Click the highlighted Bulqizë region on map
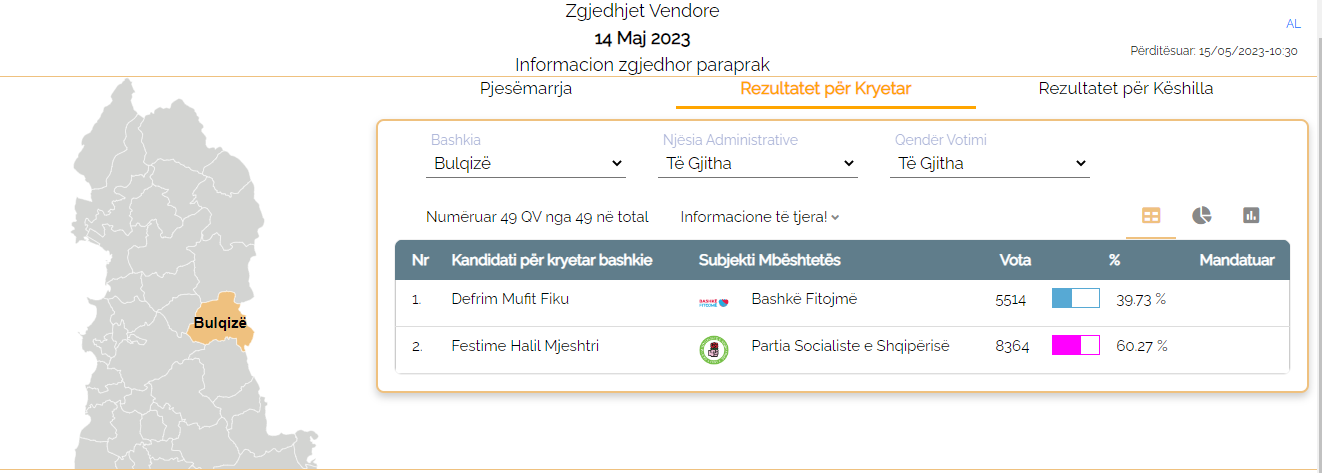Viewport: 1322px width, 473px height. pos(221,322)
